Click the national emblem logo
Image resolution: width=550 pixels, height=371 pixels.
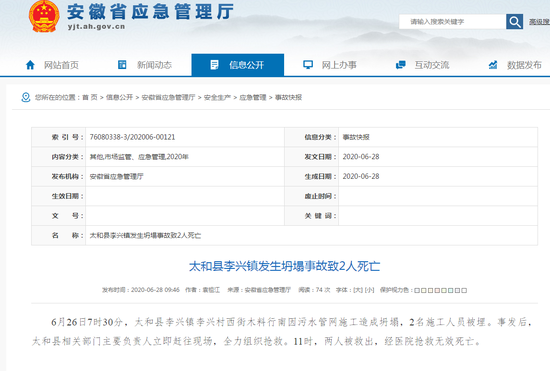(44, 16)
